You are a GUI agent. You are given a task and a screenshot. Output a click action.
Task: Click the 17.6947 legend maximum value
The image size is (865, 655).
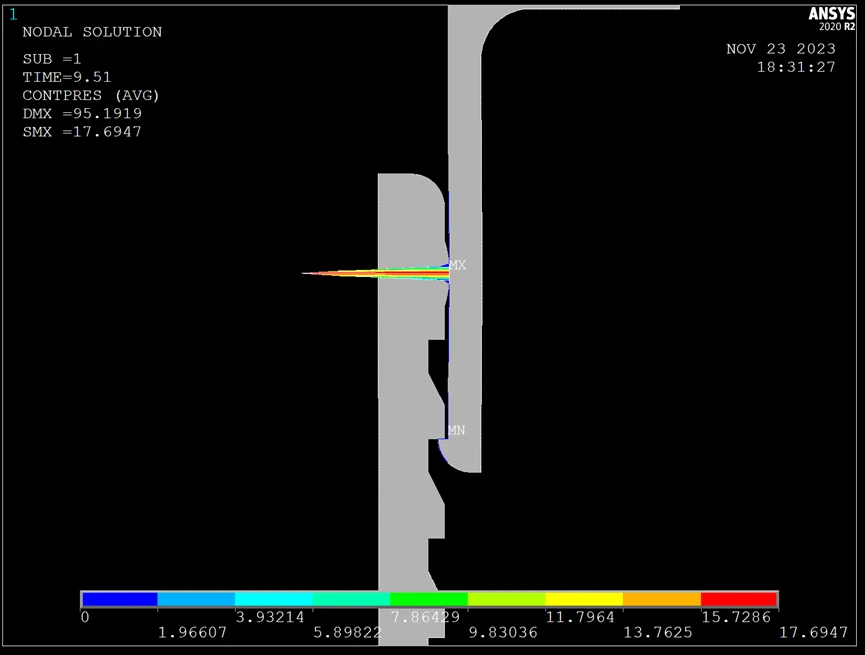click(815, 633)
